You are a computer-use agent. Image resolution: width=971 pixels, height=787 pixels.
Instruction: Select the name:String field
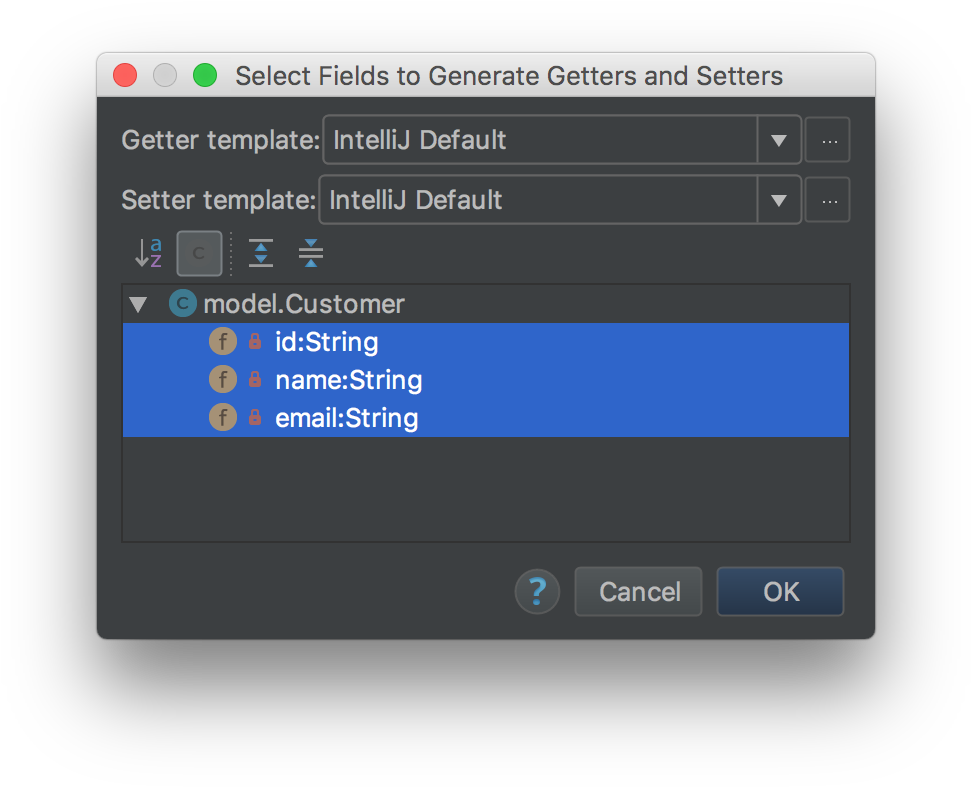349,379
